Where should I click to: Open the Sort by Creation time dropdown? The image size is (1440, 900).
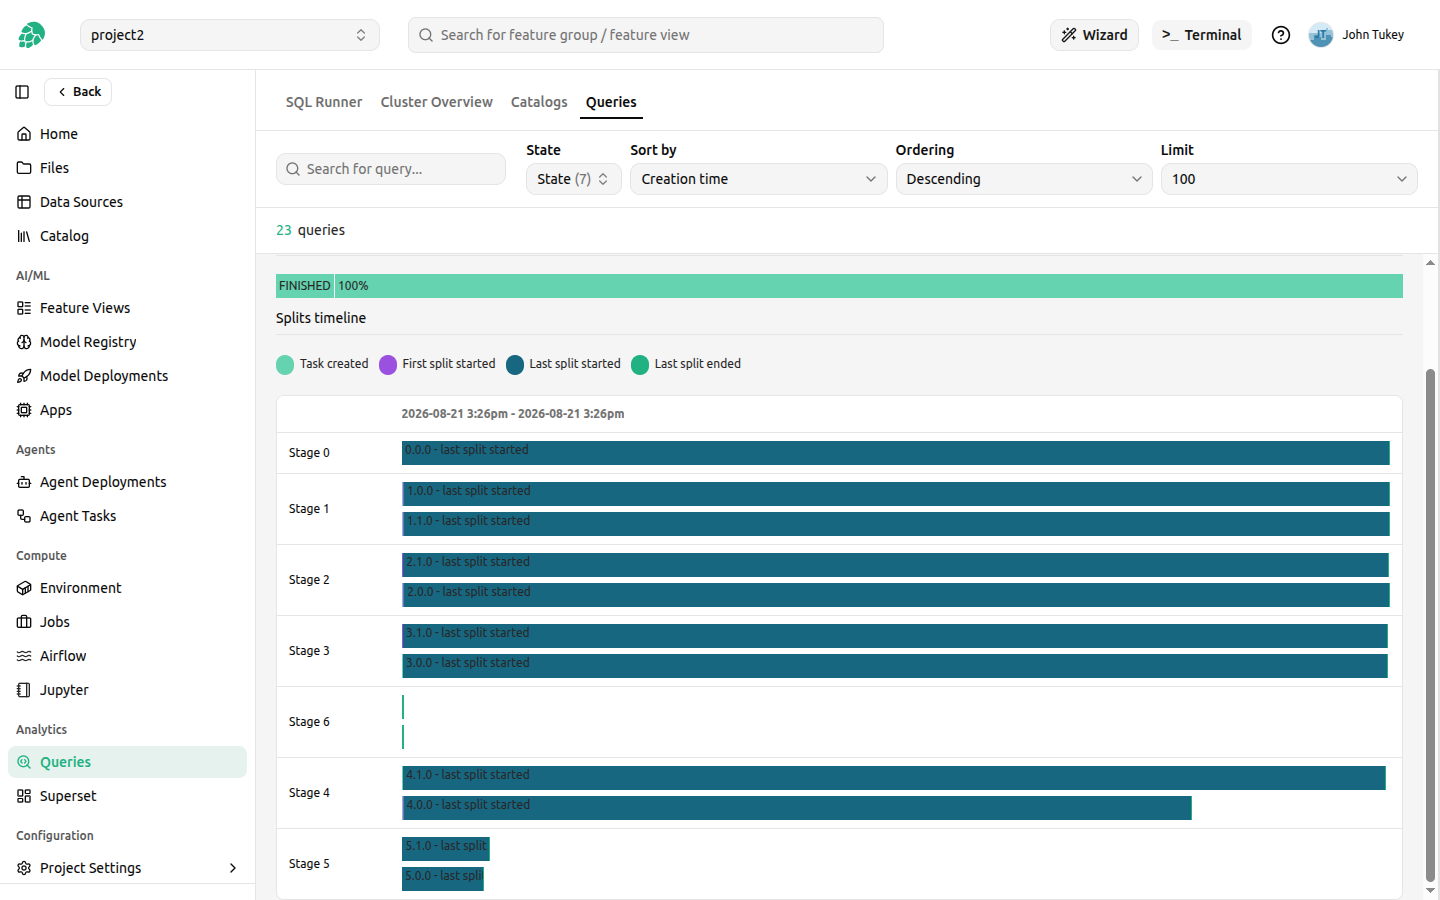758,179
